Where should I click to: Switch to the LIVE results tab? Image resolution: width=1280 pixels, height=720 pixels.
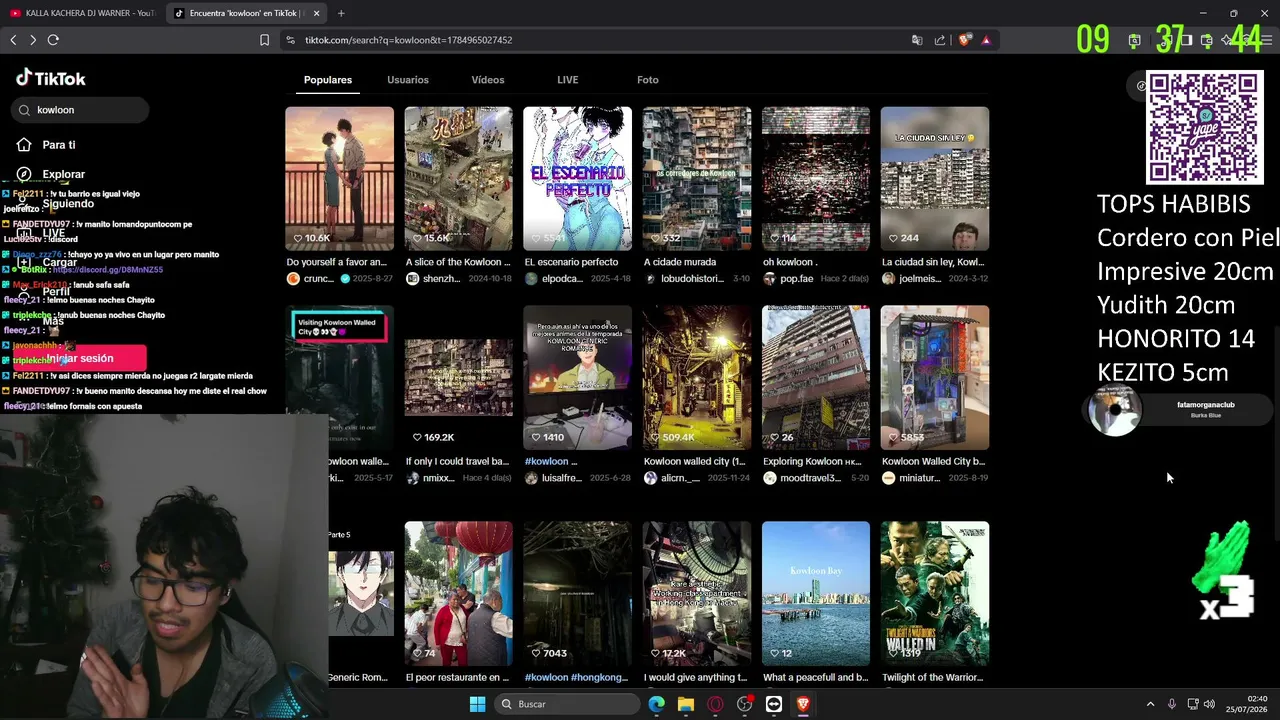coord(568,80)
